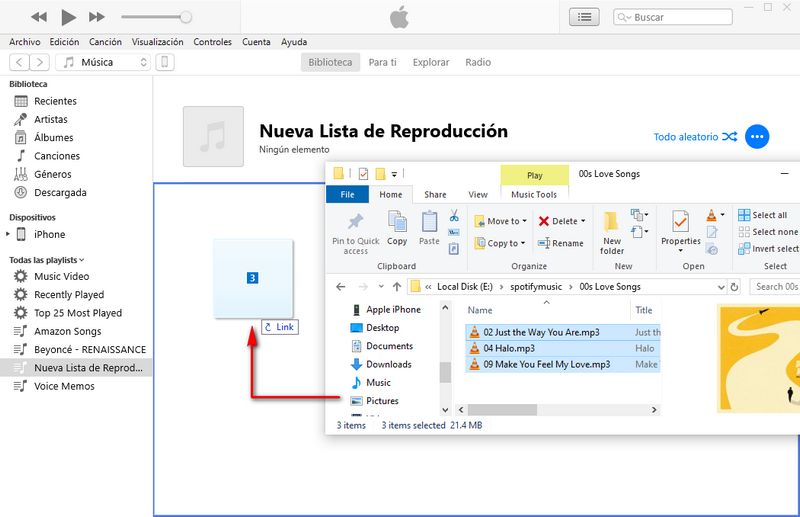Image resolution: width=800 pixels, height=517 pixels.
Task: Open the address bar history dropdown
Action: [721, 287]
